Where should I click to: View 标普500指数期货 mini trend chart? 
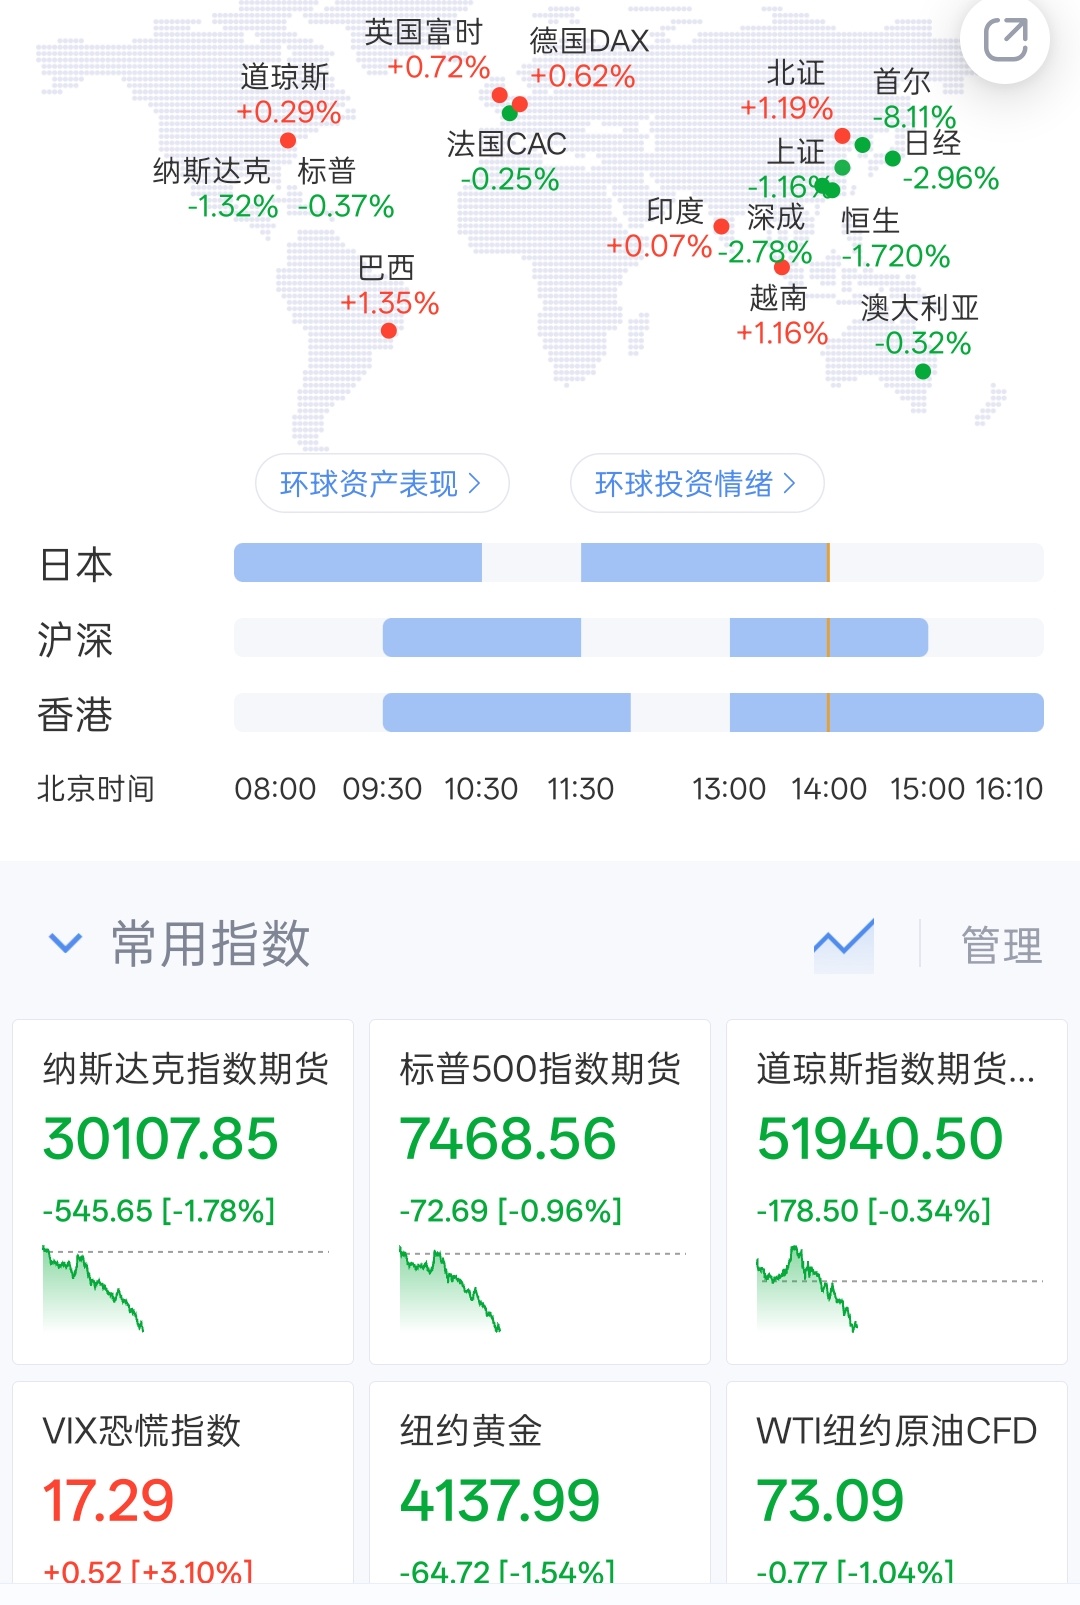543,1288
